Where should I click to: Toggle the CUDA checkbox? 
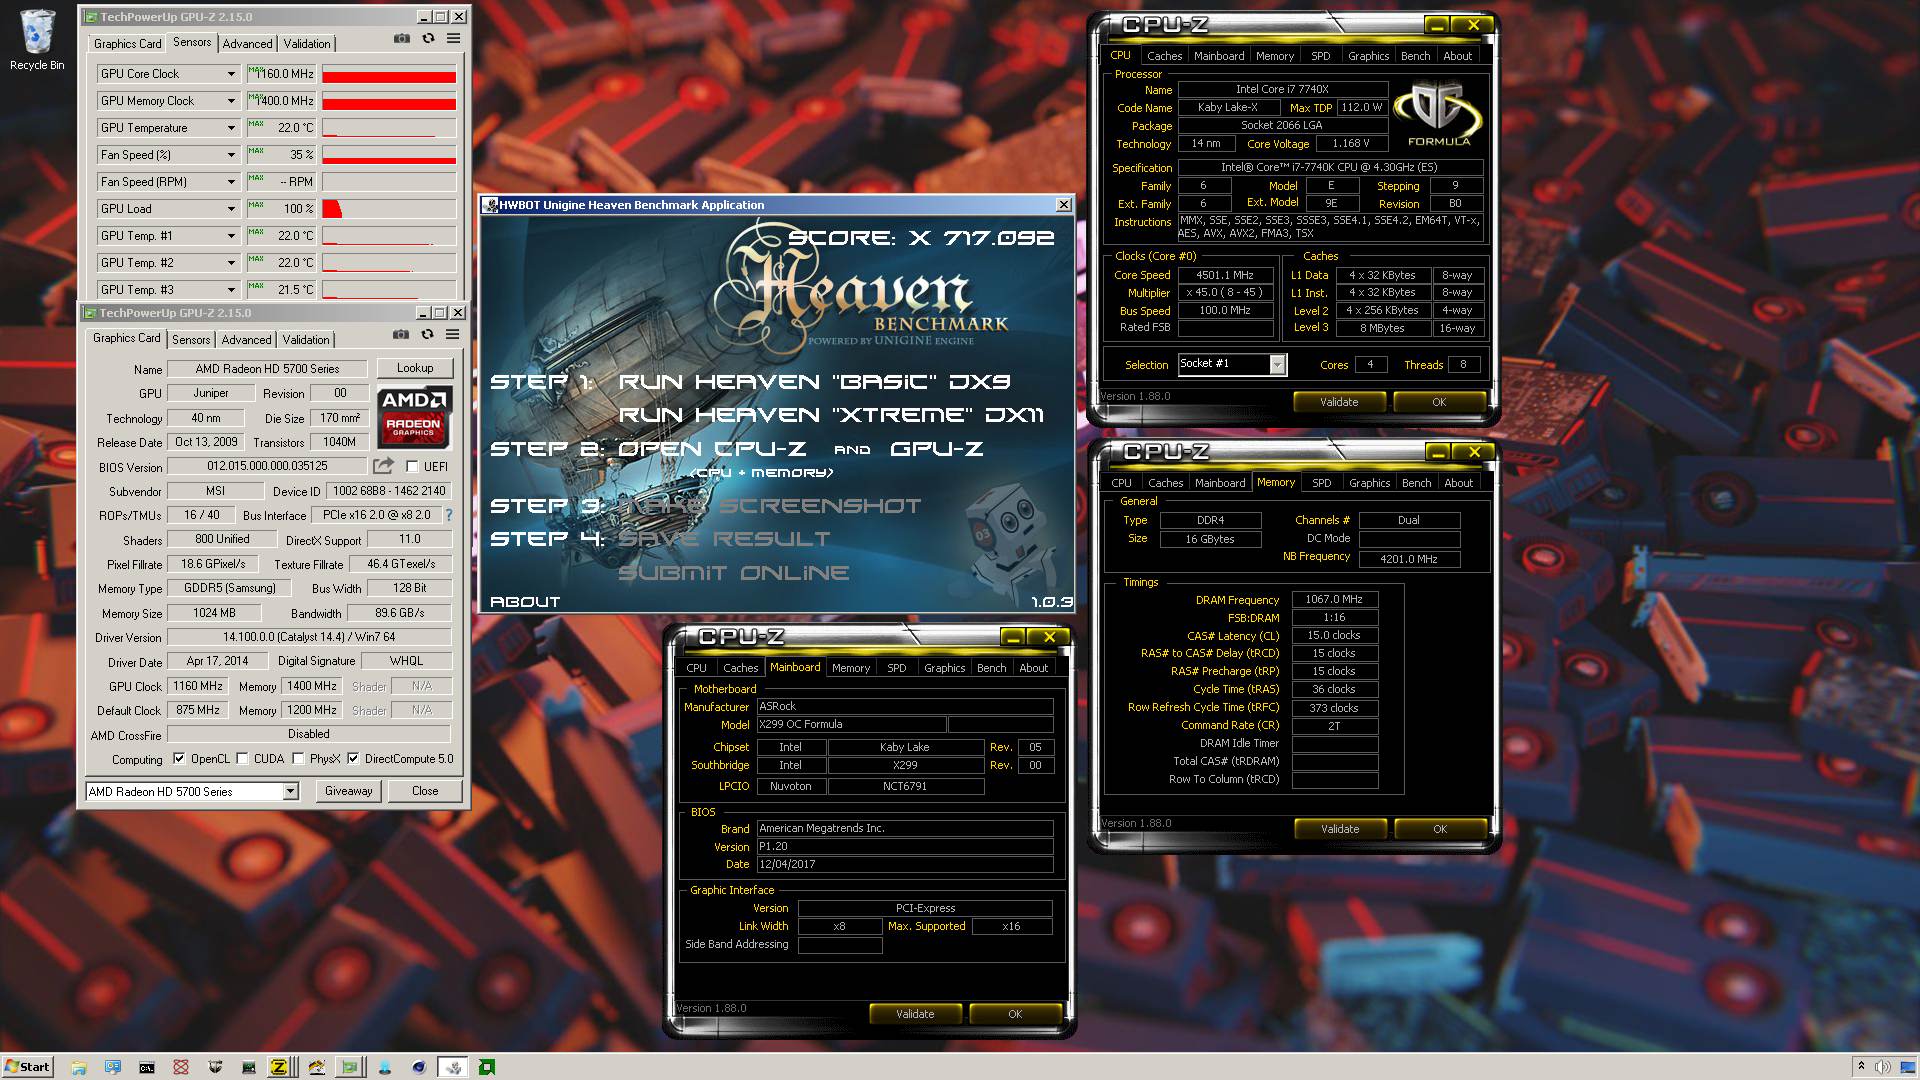click(242, 759)
